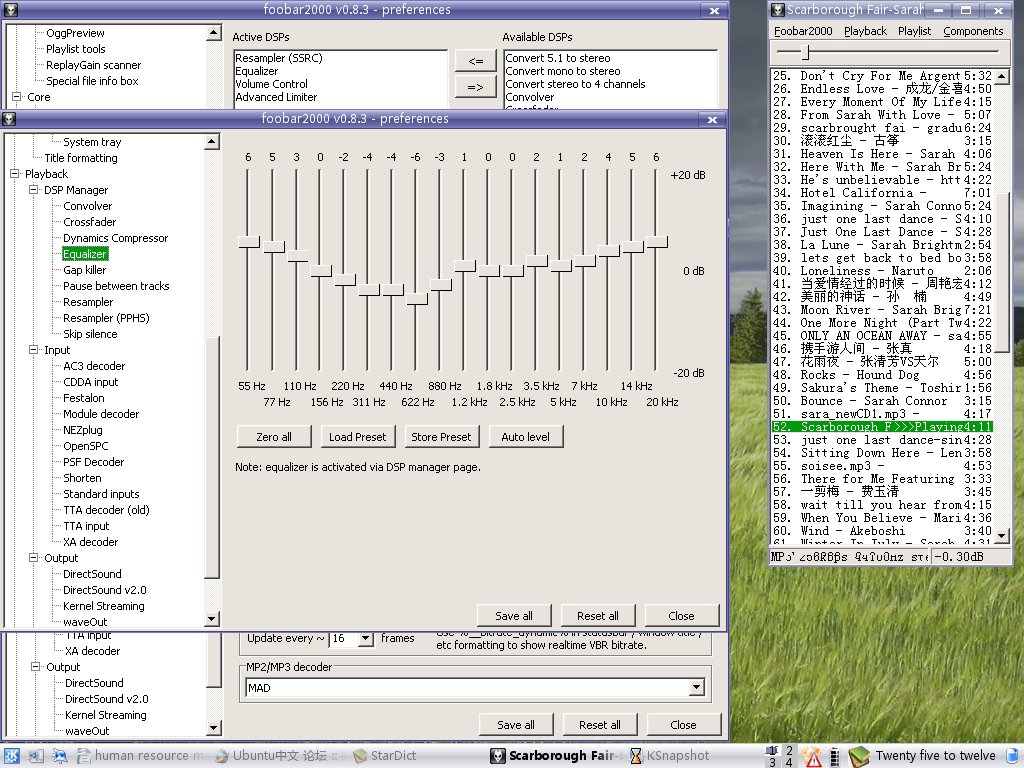The height and width of the screenshot is (768, 1024).
Task: Click the right arrow button to remove a DSP
Action: point(476,87)
